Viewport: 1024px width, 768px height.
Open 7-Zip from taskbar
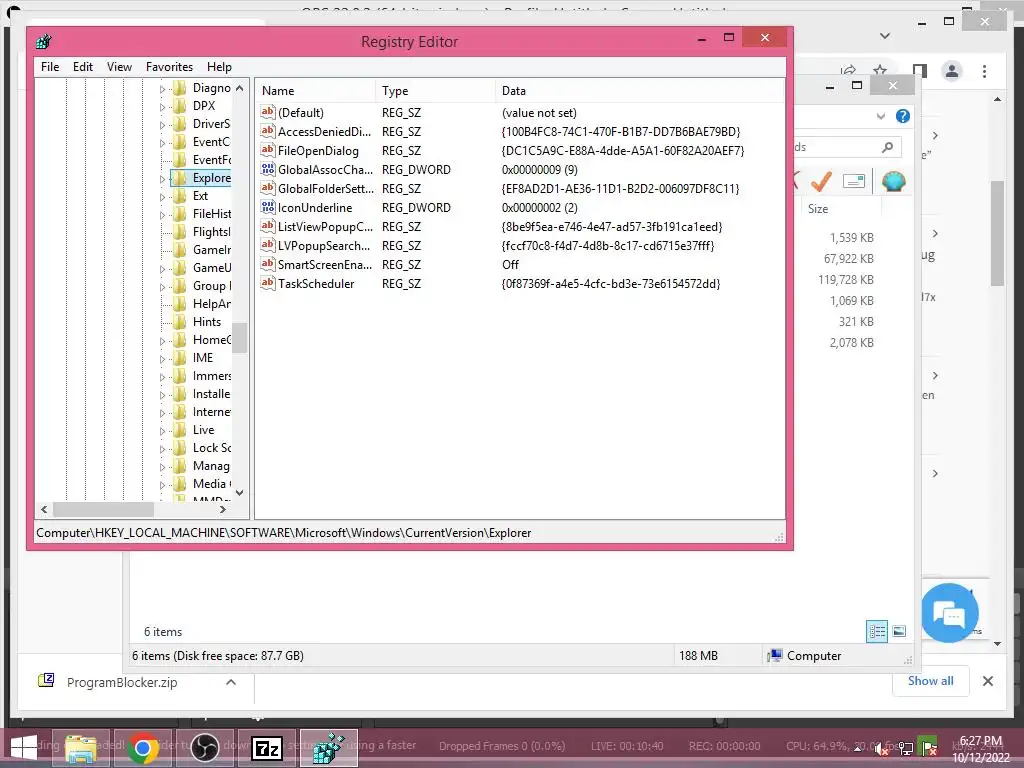click(x=267, y=748)
